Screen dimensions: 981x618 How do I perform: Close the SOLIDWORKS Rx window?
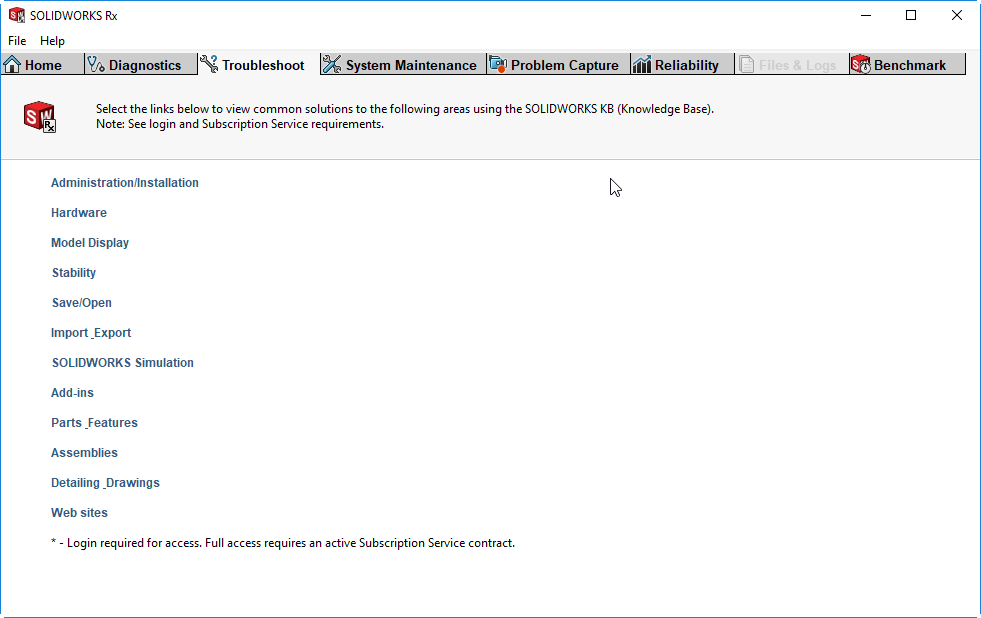coord(957,15)
